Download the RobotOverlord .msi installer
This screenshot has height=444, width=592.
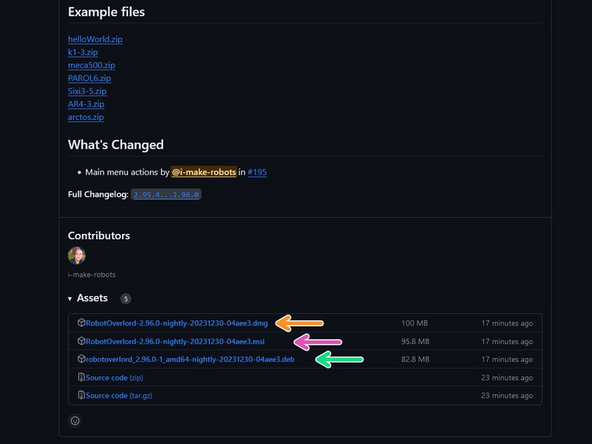175,341
